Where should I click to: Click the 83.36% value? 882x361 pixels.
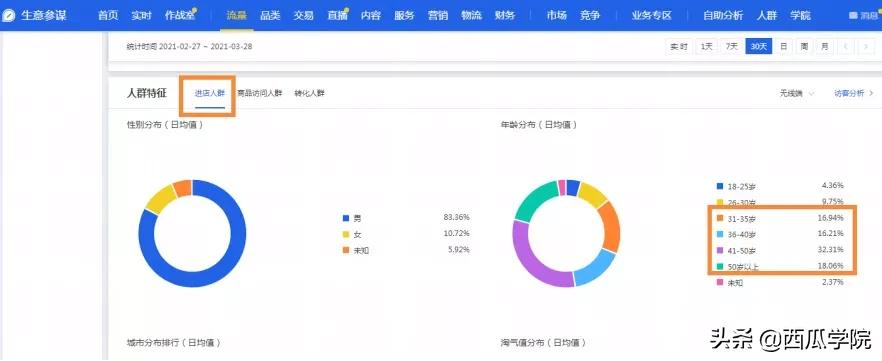point(456,217)
